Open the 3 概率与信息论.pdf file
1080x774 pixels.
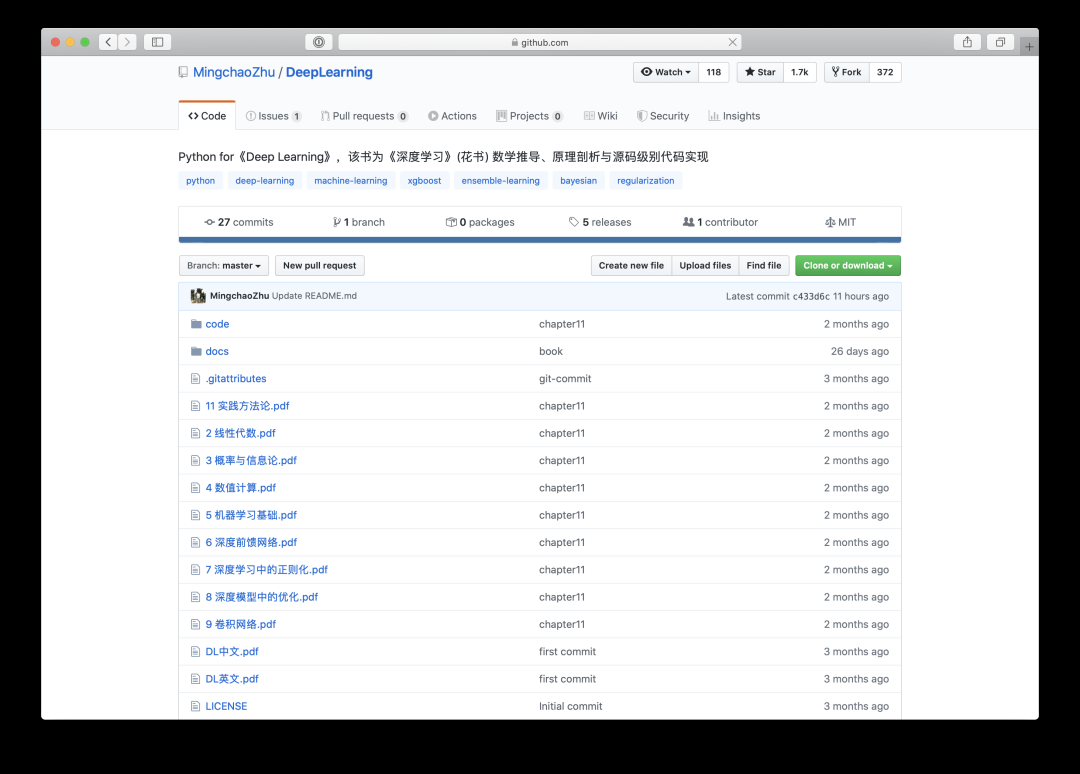[x=251, y=461]
